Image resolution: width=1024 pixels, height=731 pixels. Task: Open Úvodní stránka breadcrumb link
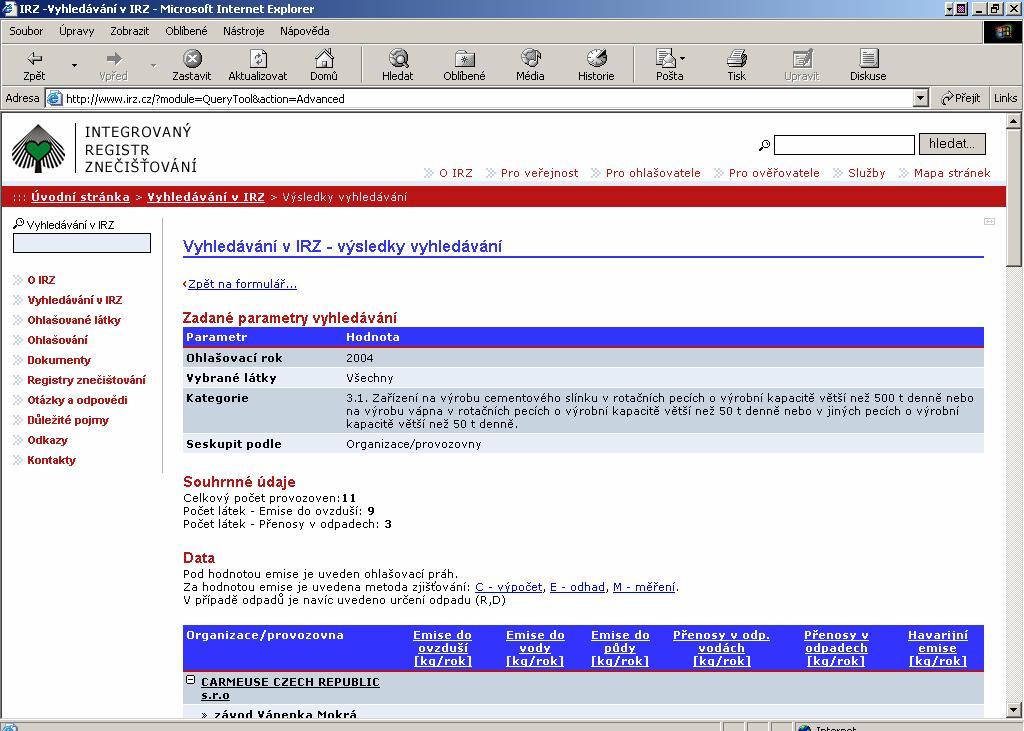click(80, 197)
